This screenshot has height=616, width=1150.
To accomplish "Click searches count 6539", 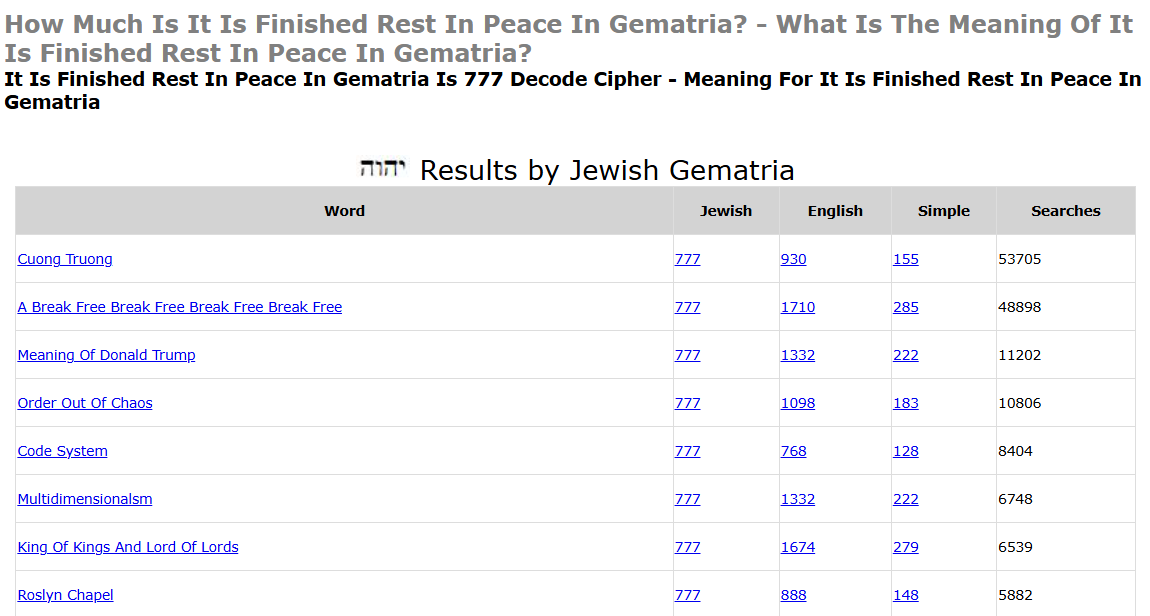I will pyautogui.click(x=1015, y=547).
